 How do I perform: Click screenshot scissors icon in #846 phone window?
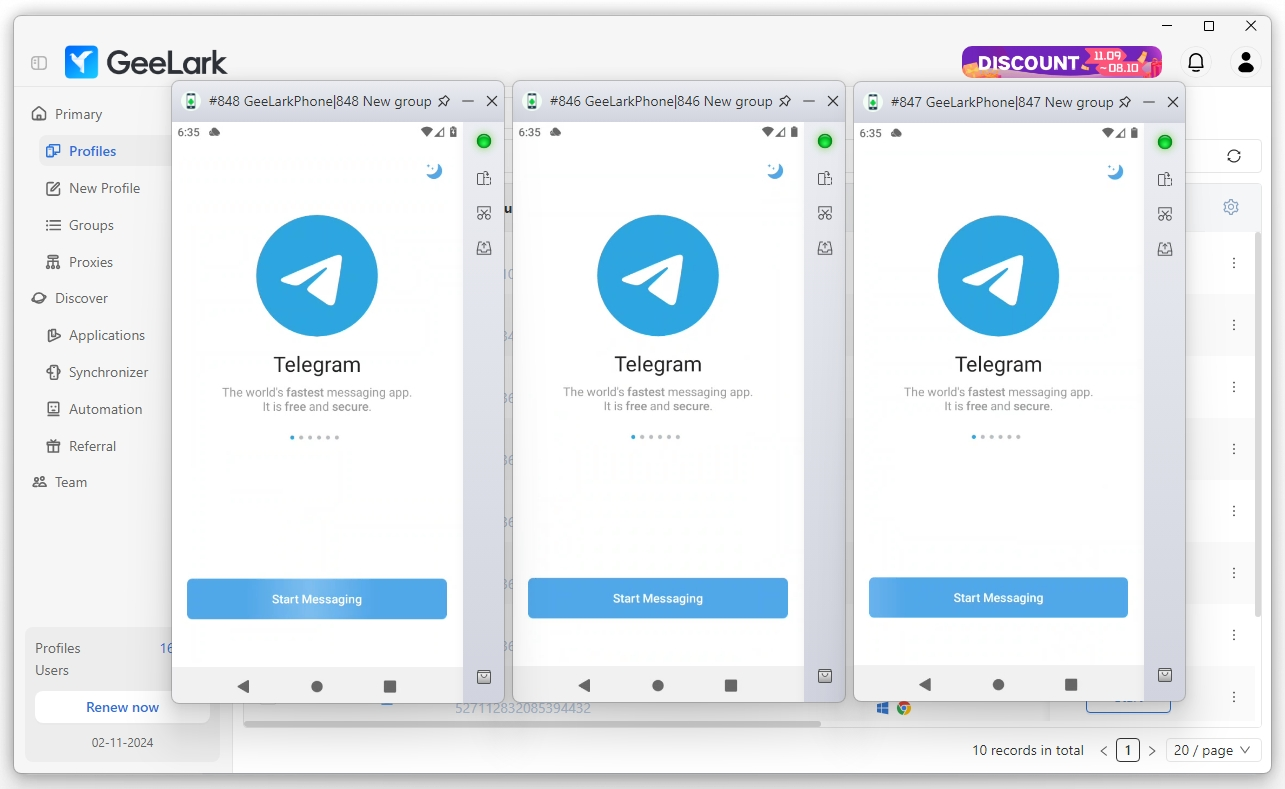click(x=825, y=213)
